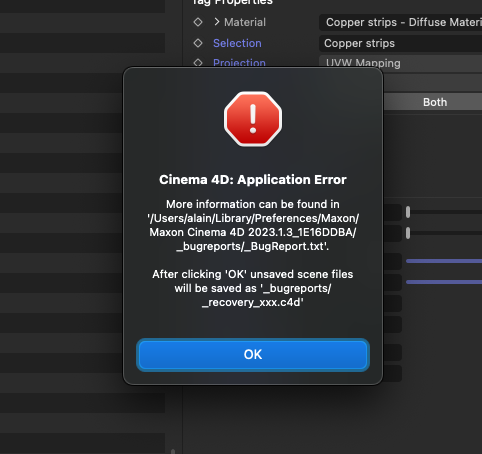Expand the Material chevron

(x=217, y=22)
